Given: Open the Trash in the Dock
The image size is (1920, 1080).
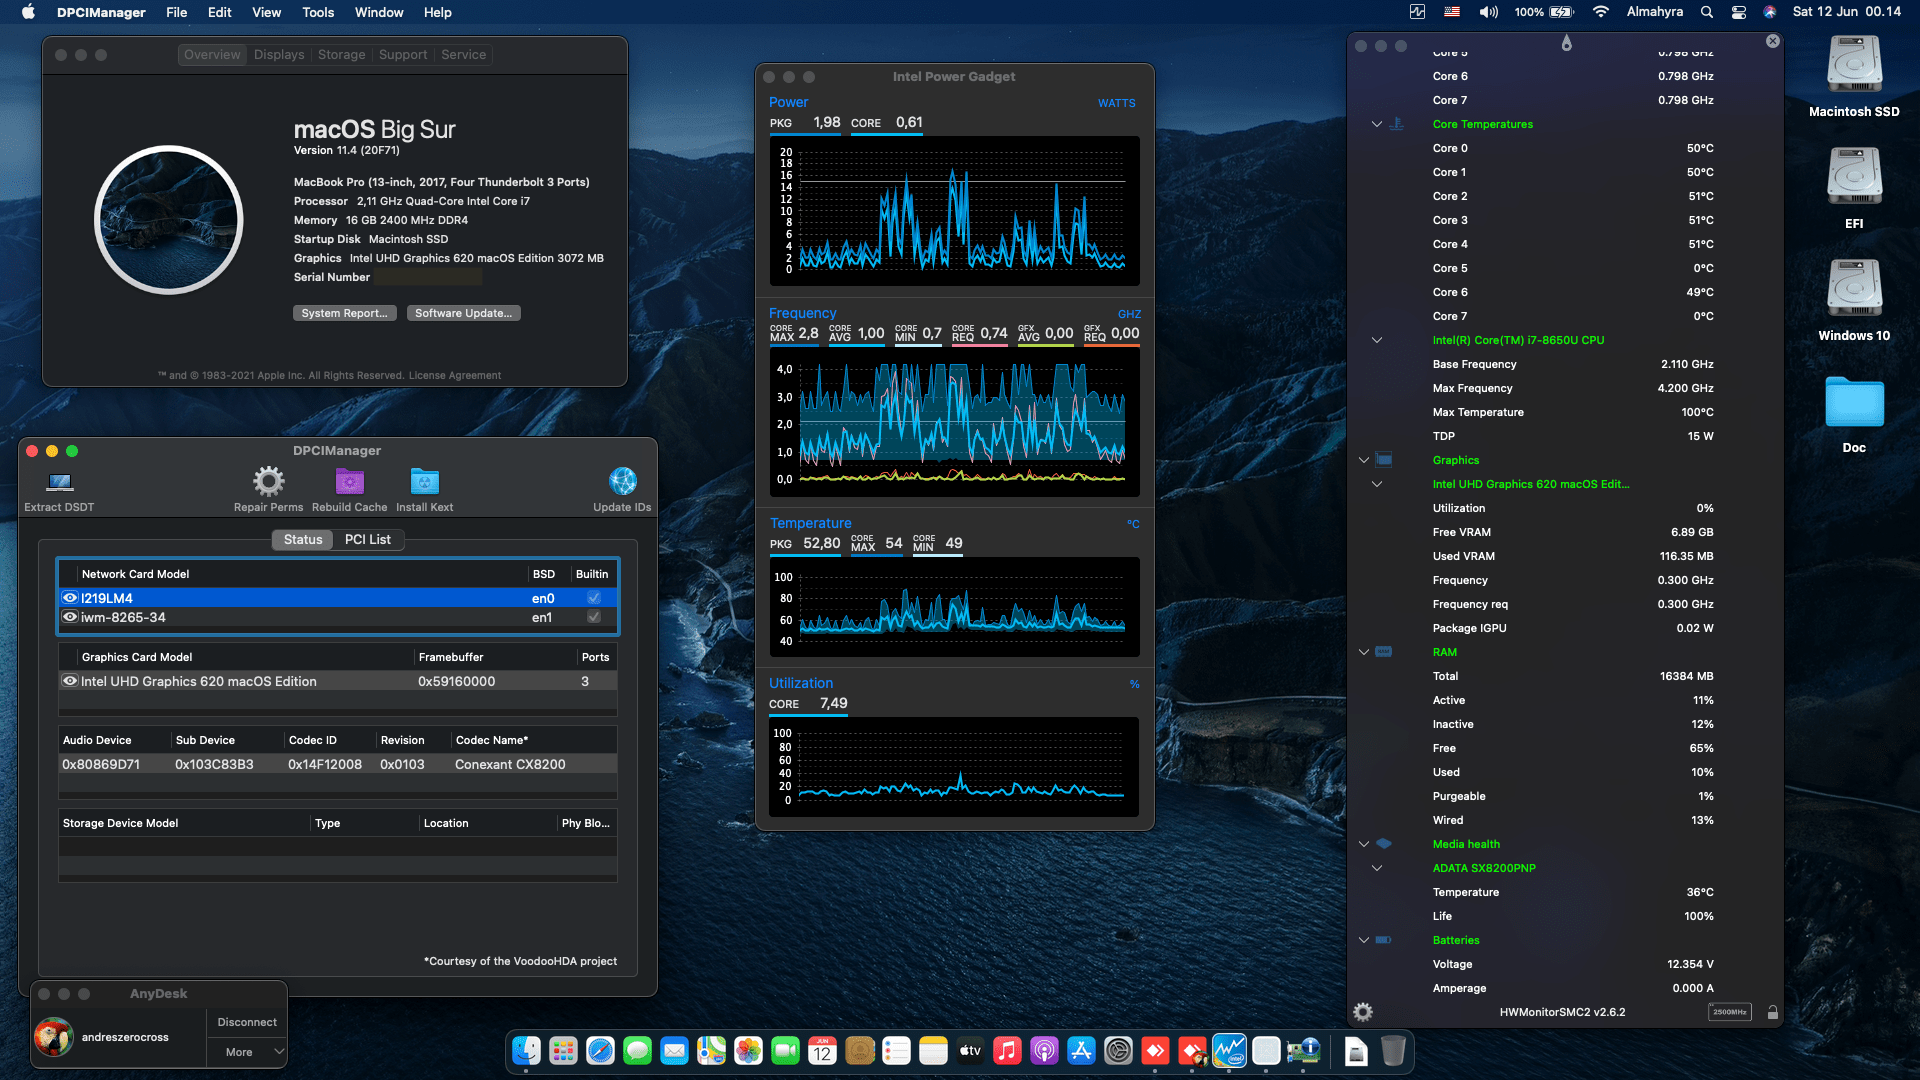Looking at the screenshot, I should (1393, 1051).
